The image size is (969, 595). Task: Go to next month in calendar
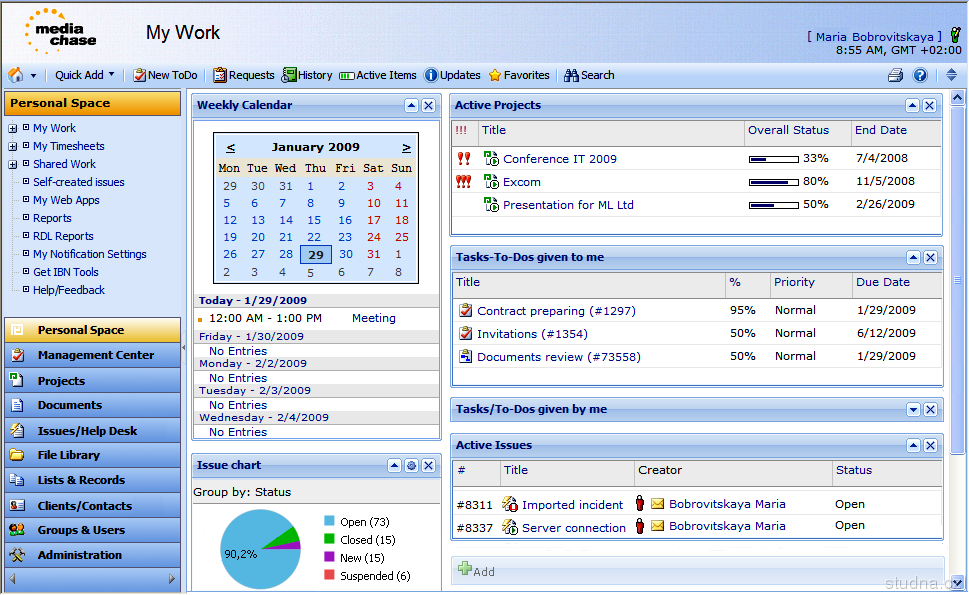tap(406, 147)
